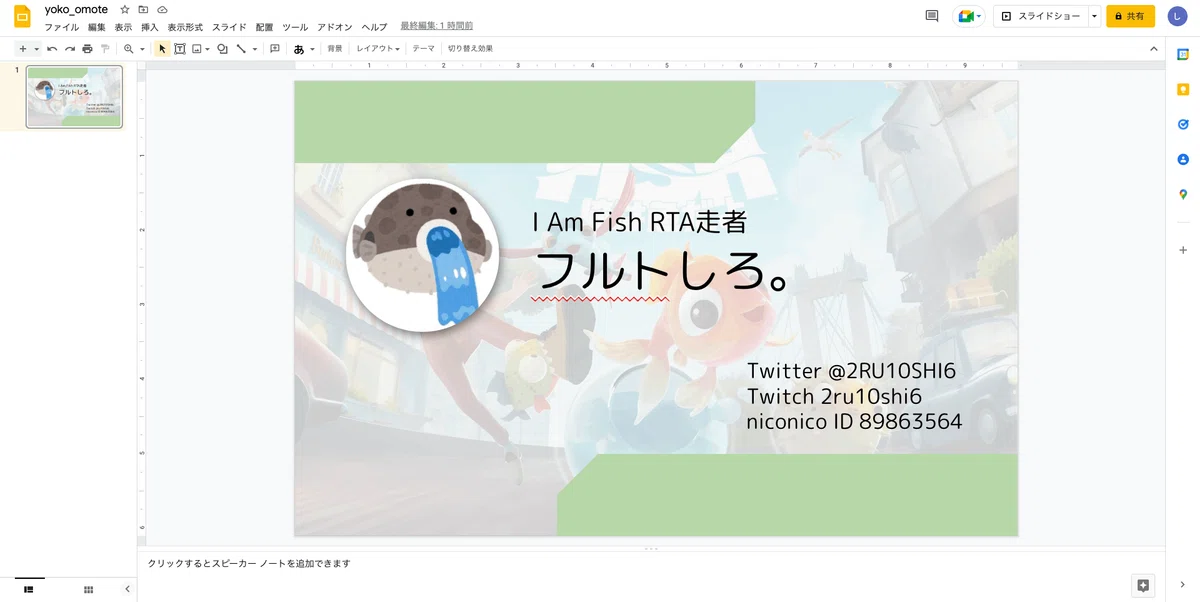Star the yoko_omote presentation
Viewport: 1200px width, 602px height.
[x=125, y=9]
